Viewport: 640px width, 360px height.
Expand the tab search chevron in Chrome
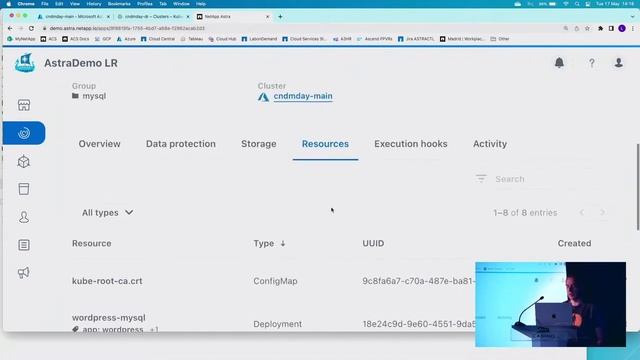pos(633,17)
